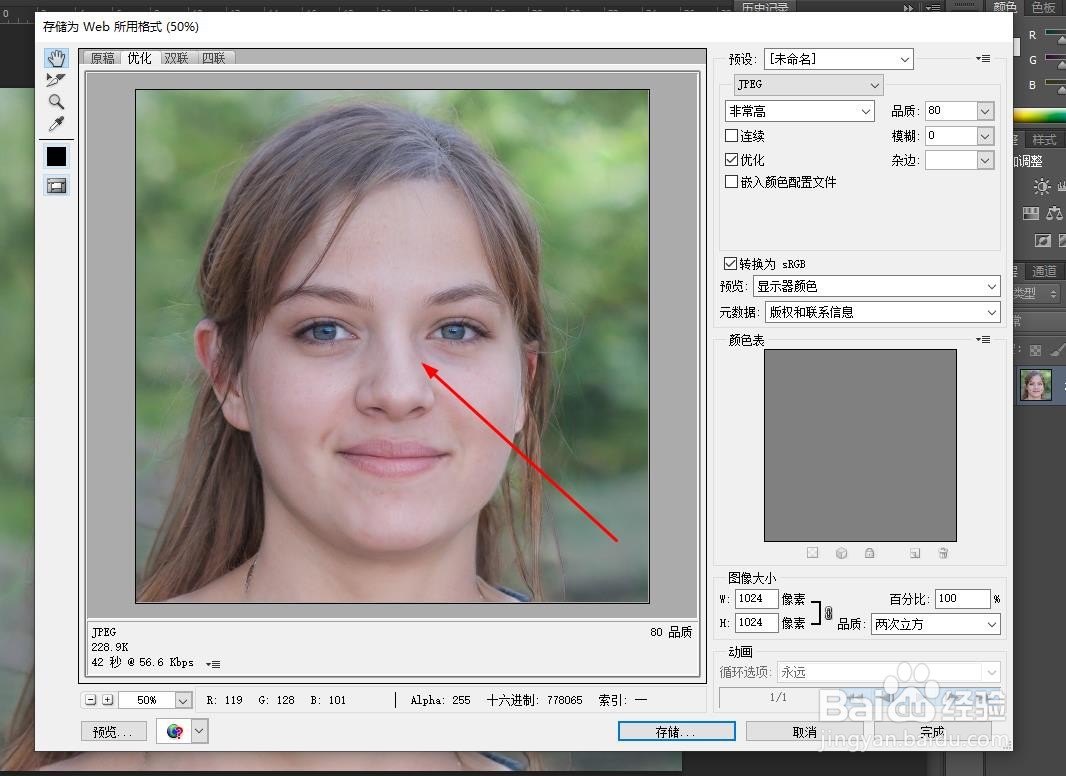Screen dimensions: 1066x776
Task: Open the 预览 显示器颜色 dropdown
Action: [x=876, y=286]
